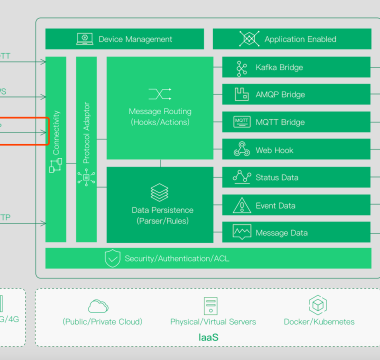Click the Device Management laptop icon
Image resolution: width=380 pixels, height=360 pixels.
[x=85, y=39]
